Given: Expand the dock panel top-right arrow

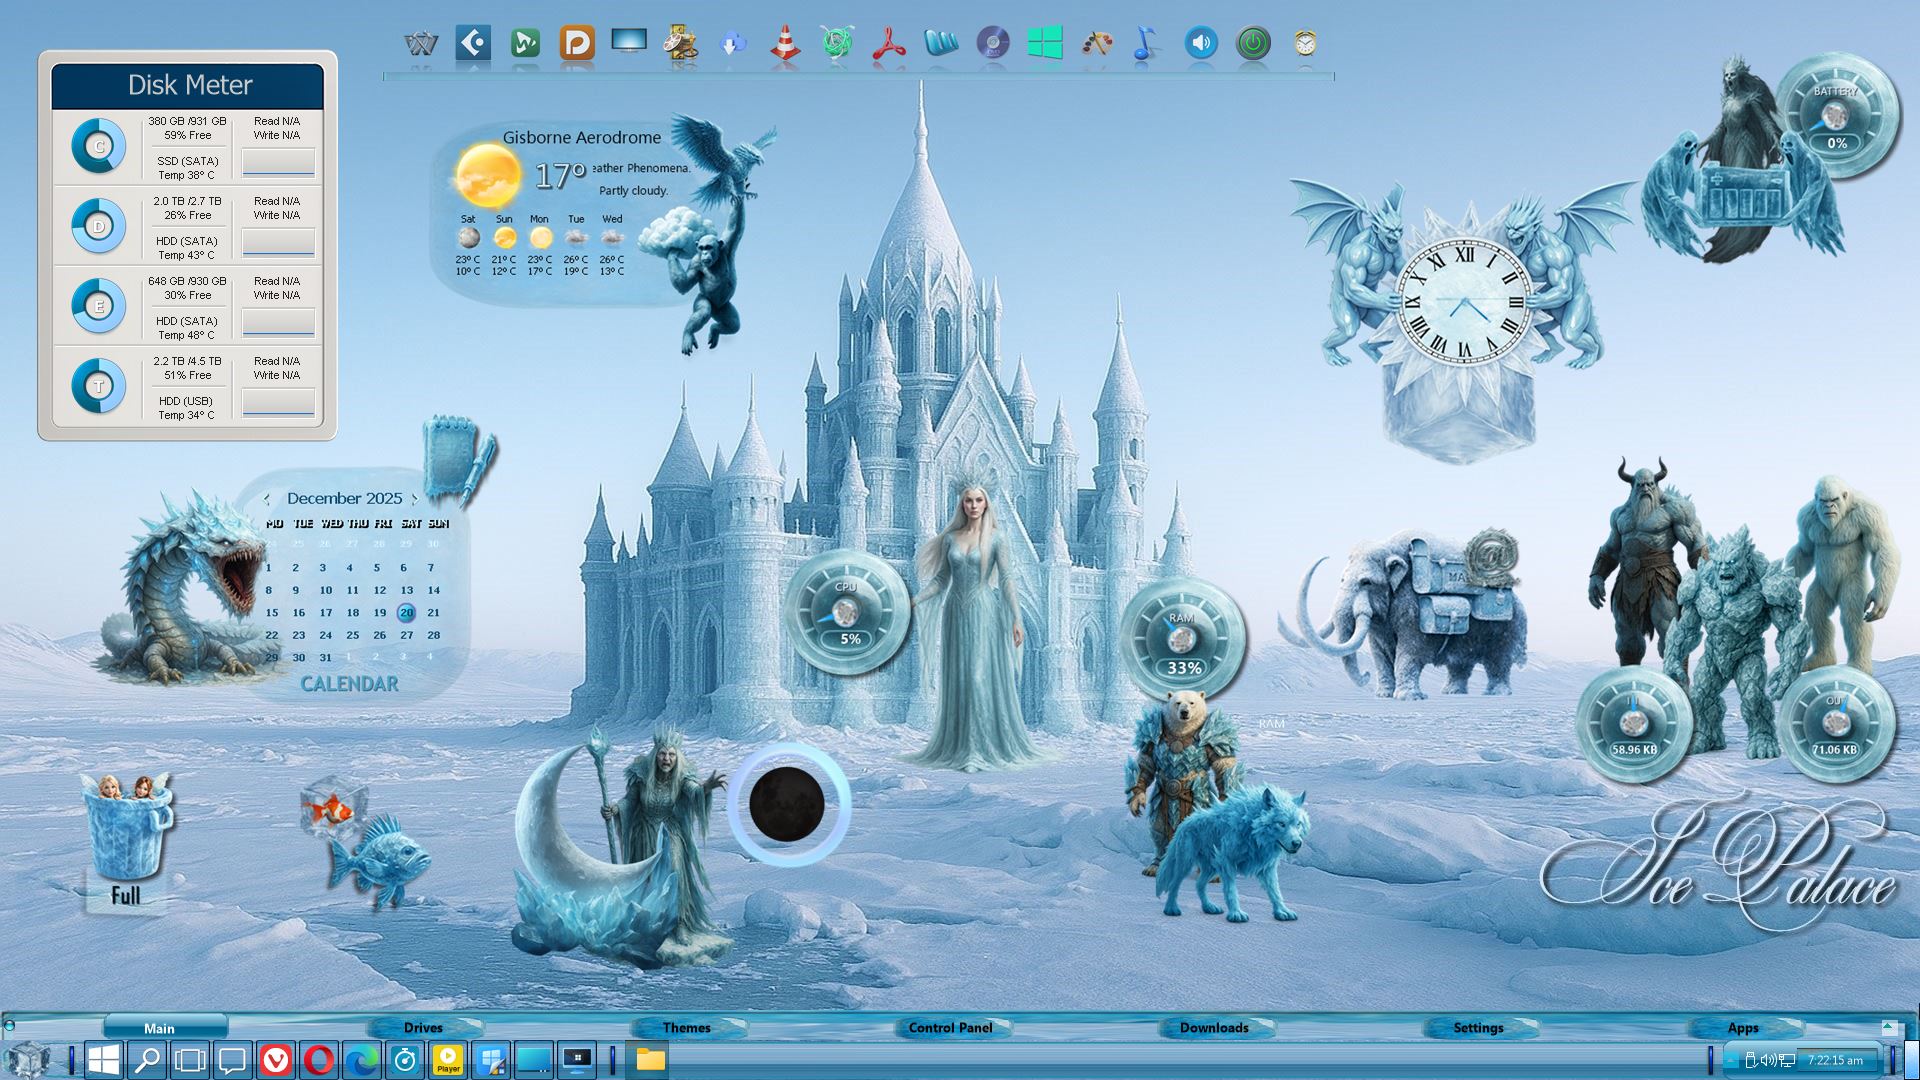Looking at the screenshot, I should [x=1888, y=1027].
